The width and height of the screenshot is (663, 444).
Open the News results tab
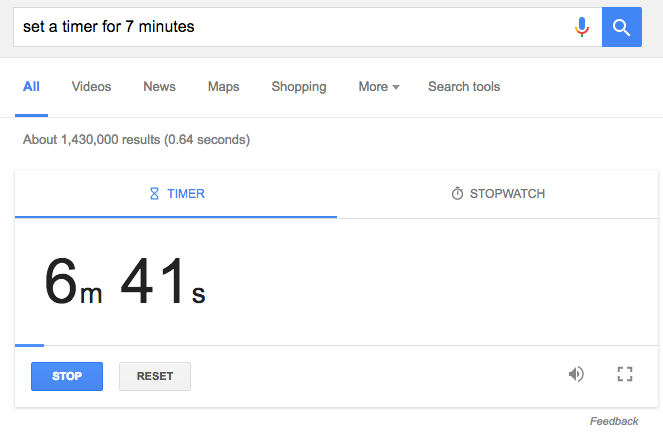point(159,87)
